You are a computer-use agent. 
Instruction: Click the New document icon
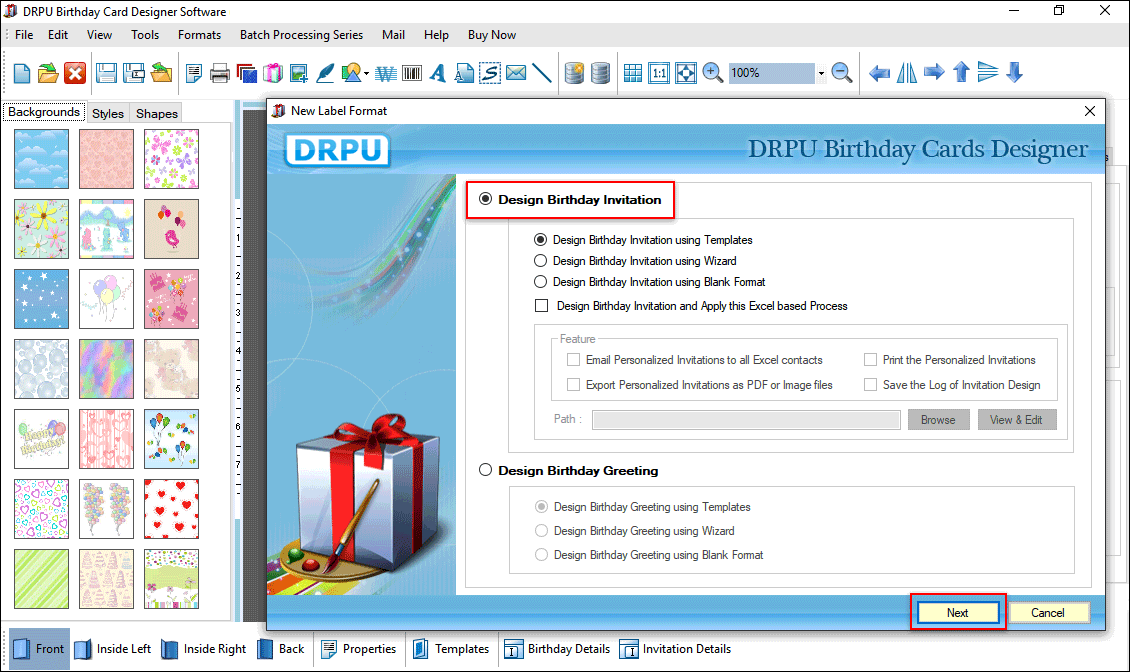(22, 73)
